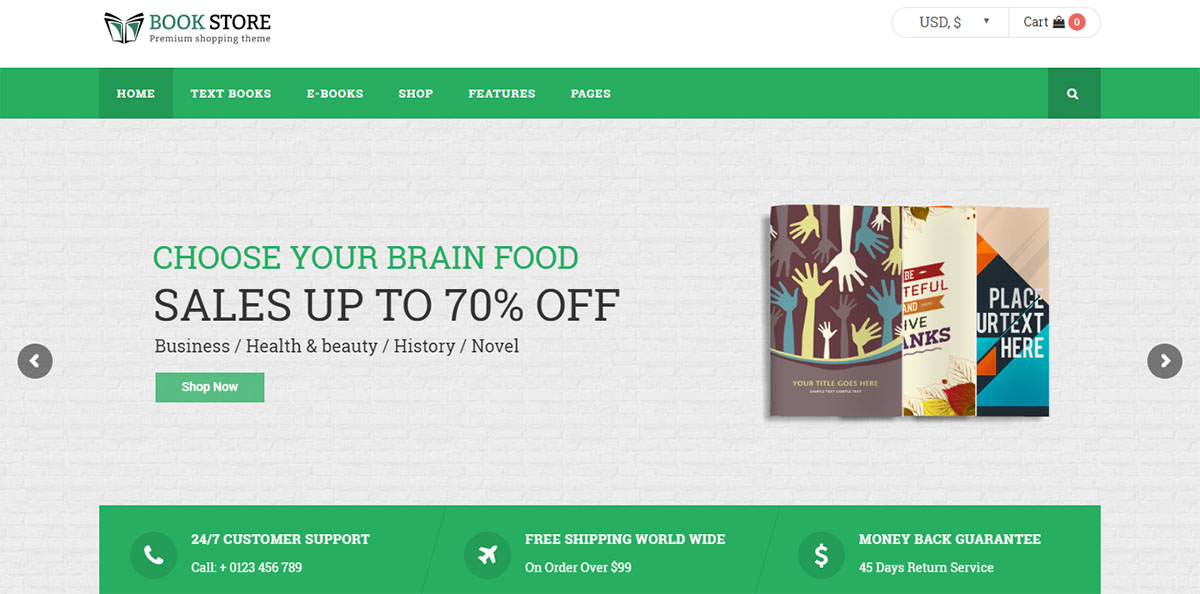Screen dimensions: 1200x594
Task: Click the dollar money back icon
Action: 821,555
